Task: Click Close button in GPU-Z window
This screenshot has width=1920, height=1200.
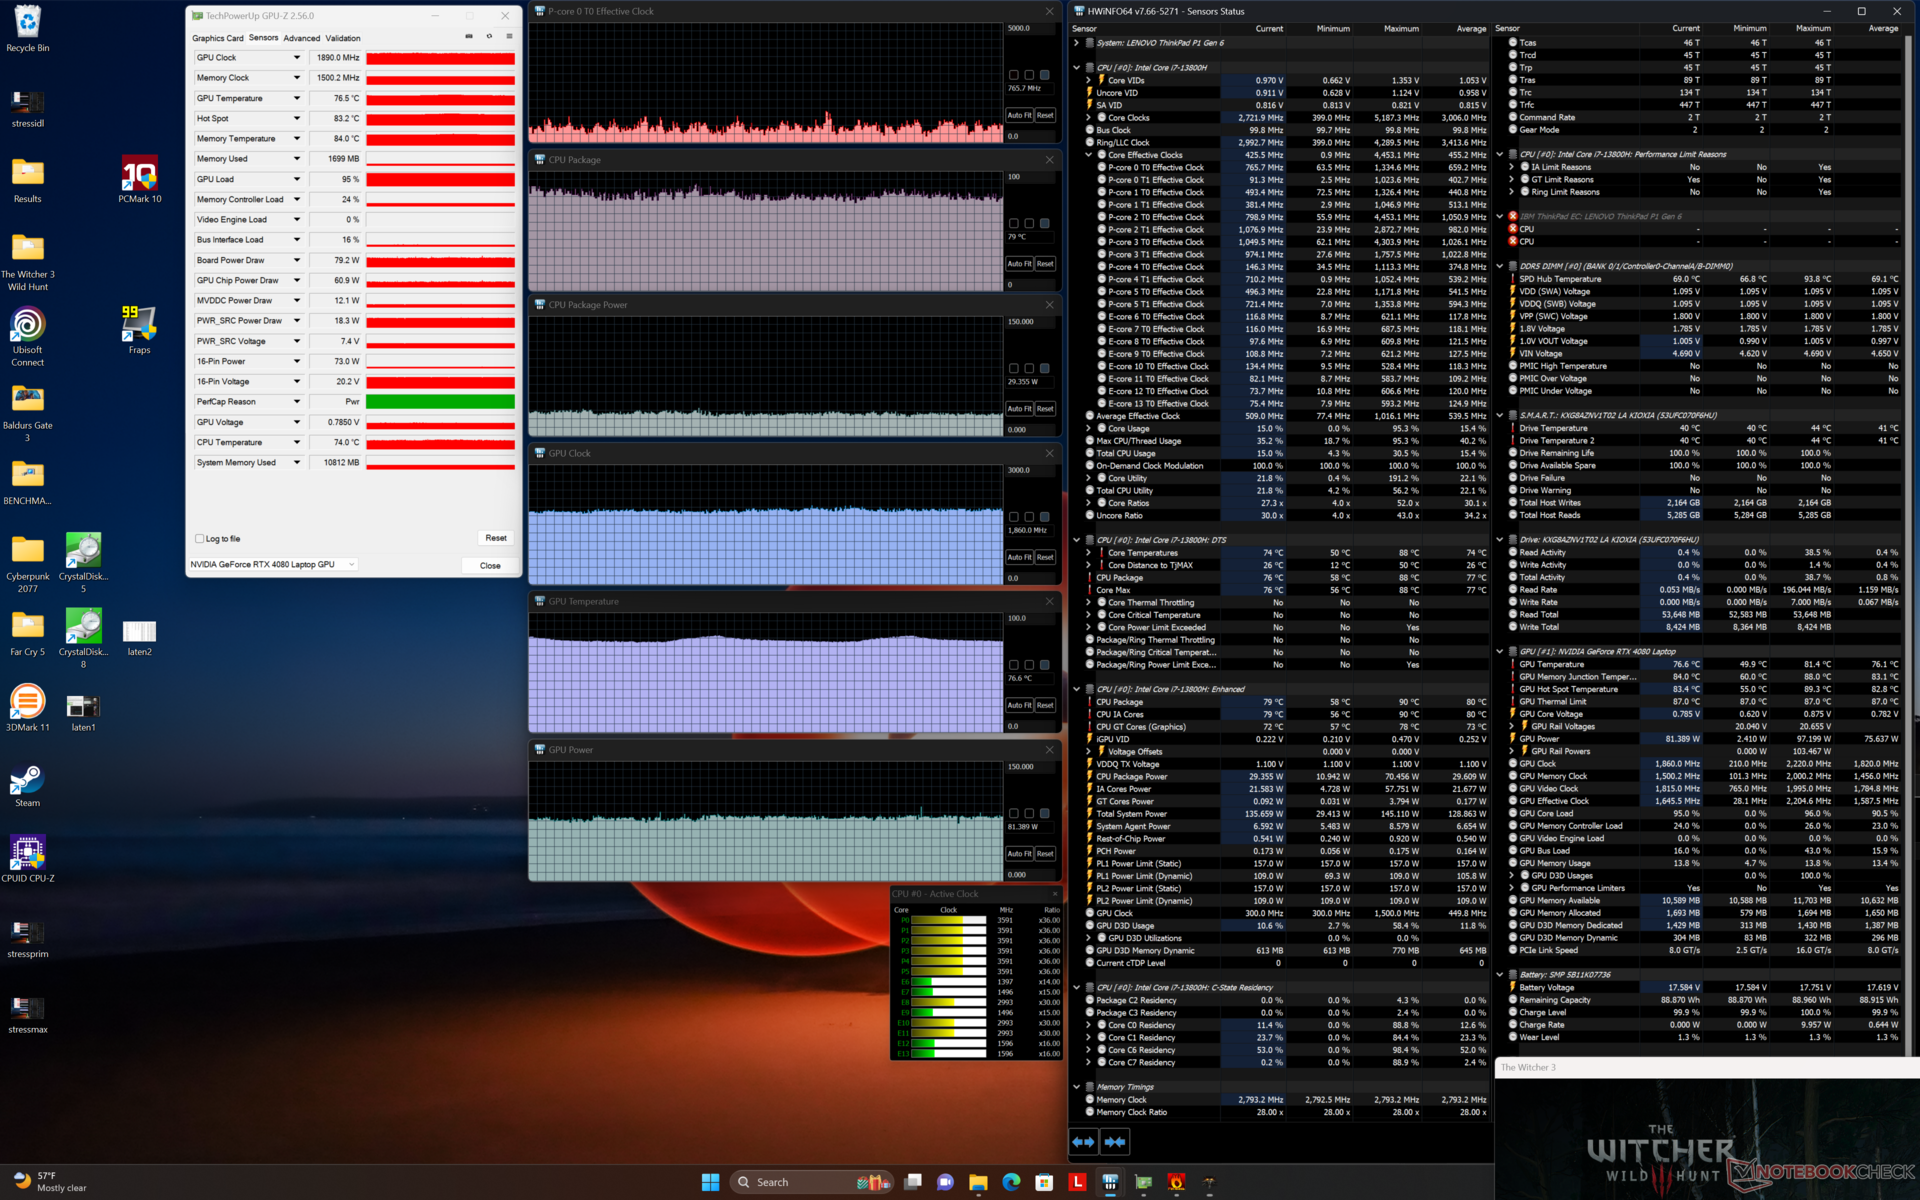Action: pyautogui.click(x=490, y=566)
